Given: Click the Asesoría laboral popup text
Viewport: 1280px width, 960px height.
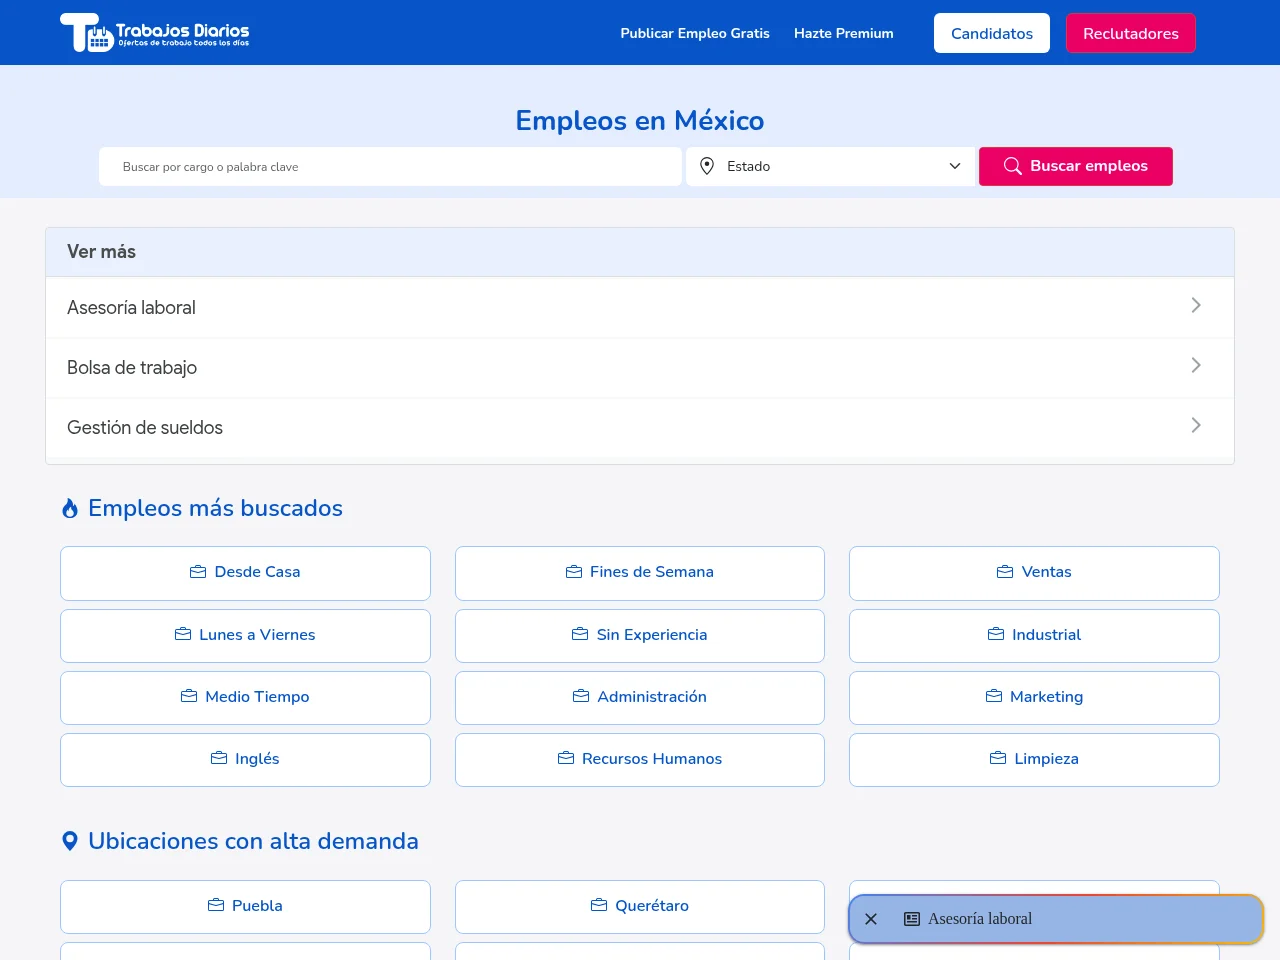Looking at the screenshot, I should click(x=980, y=919).
